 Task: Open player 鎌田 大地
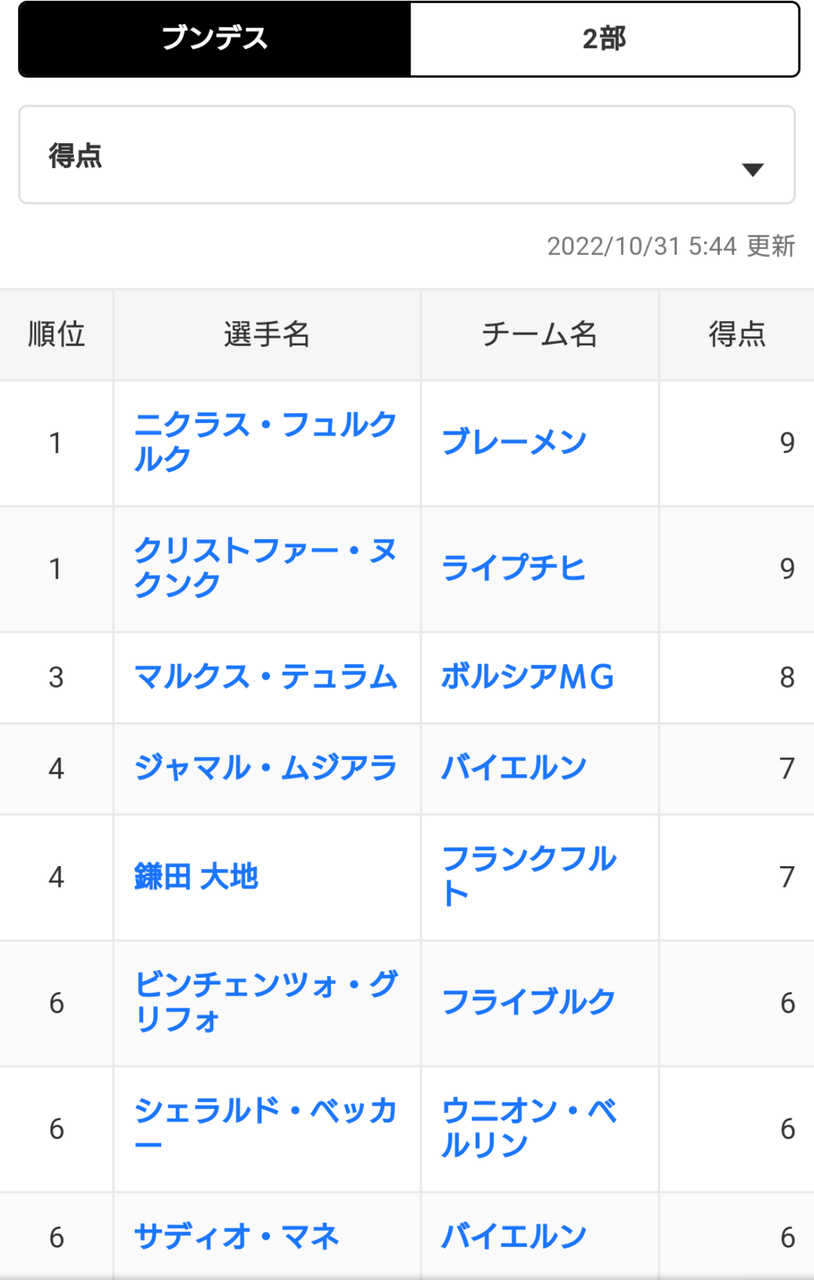click(x=196, y=877)
